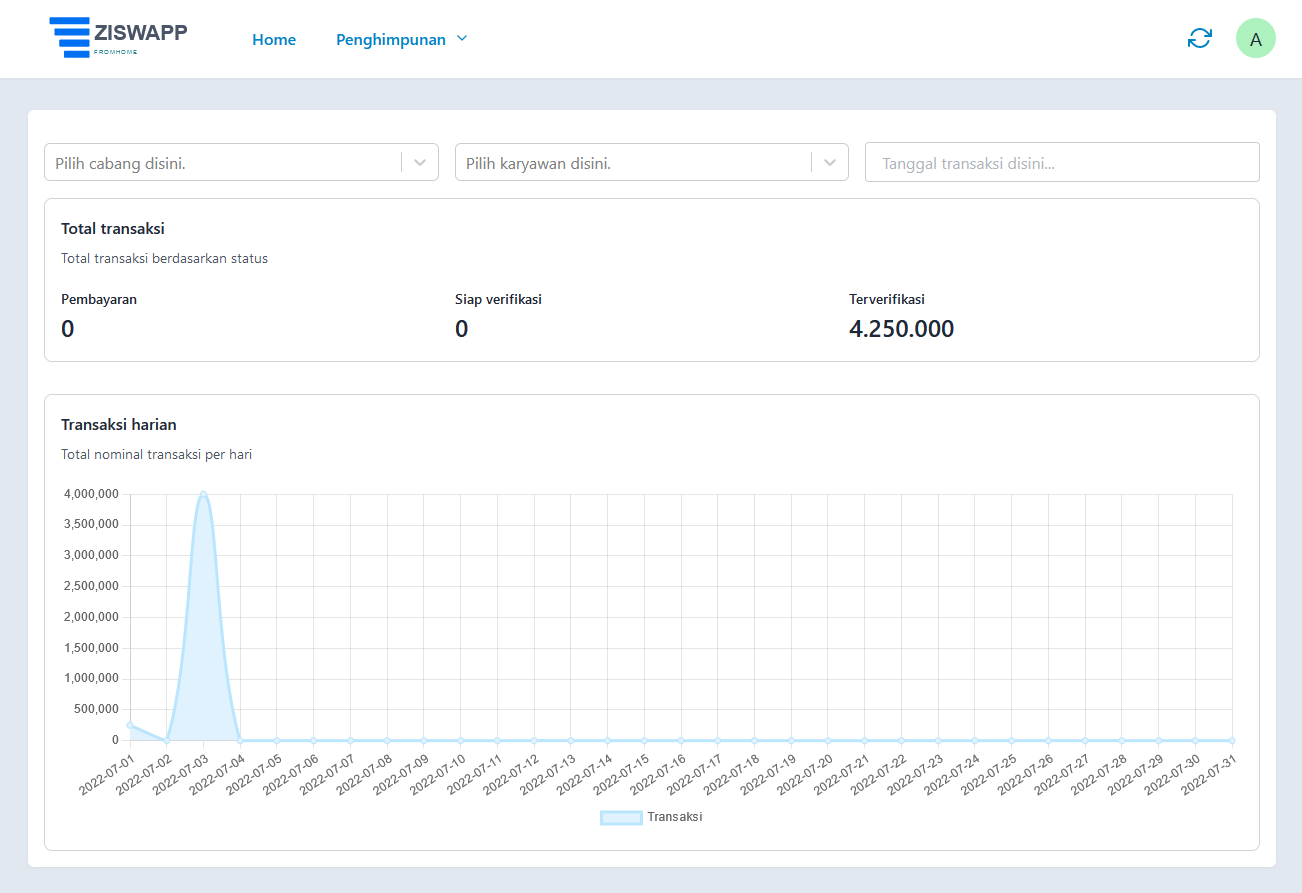
Task: Click the ZISWAPP logo
Action: click(x=118, y=37)
